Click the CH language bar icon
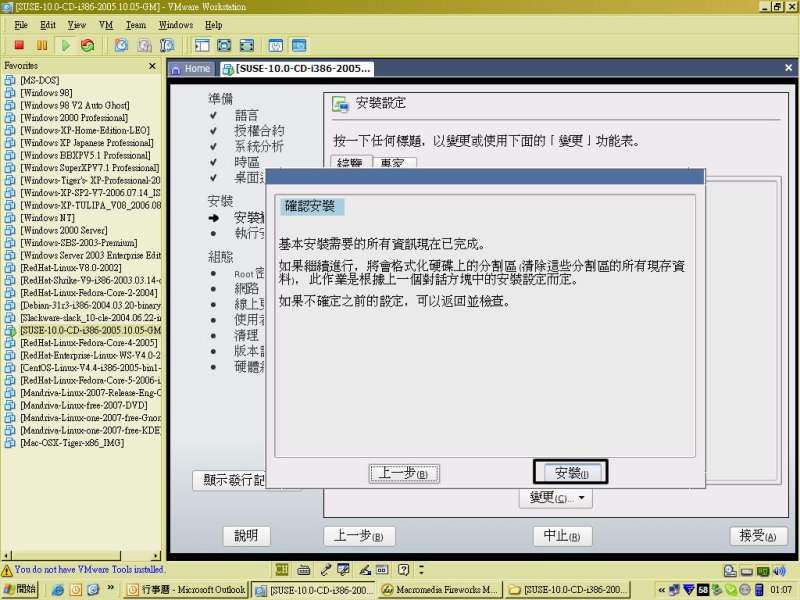 281,569
